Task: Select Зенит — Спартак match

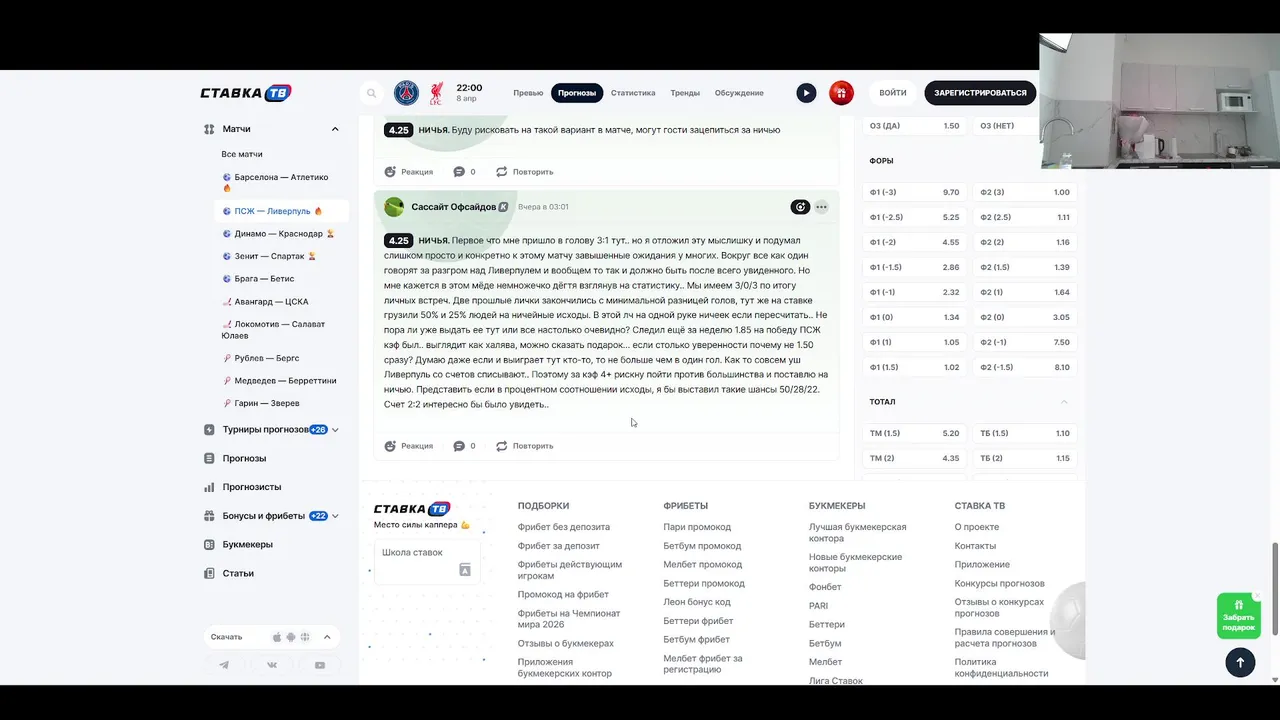Action: (281, 257)
